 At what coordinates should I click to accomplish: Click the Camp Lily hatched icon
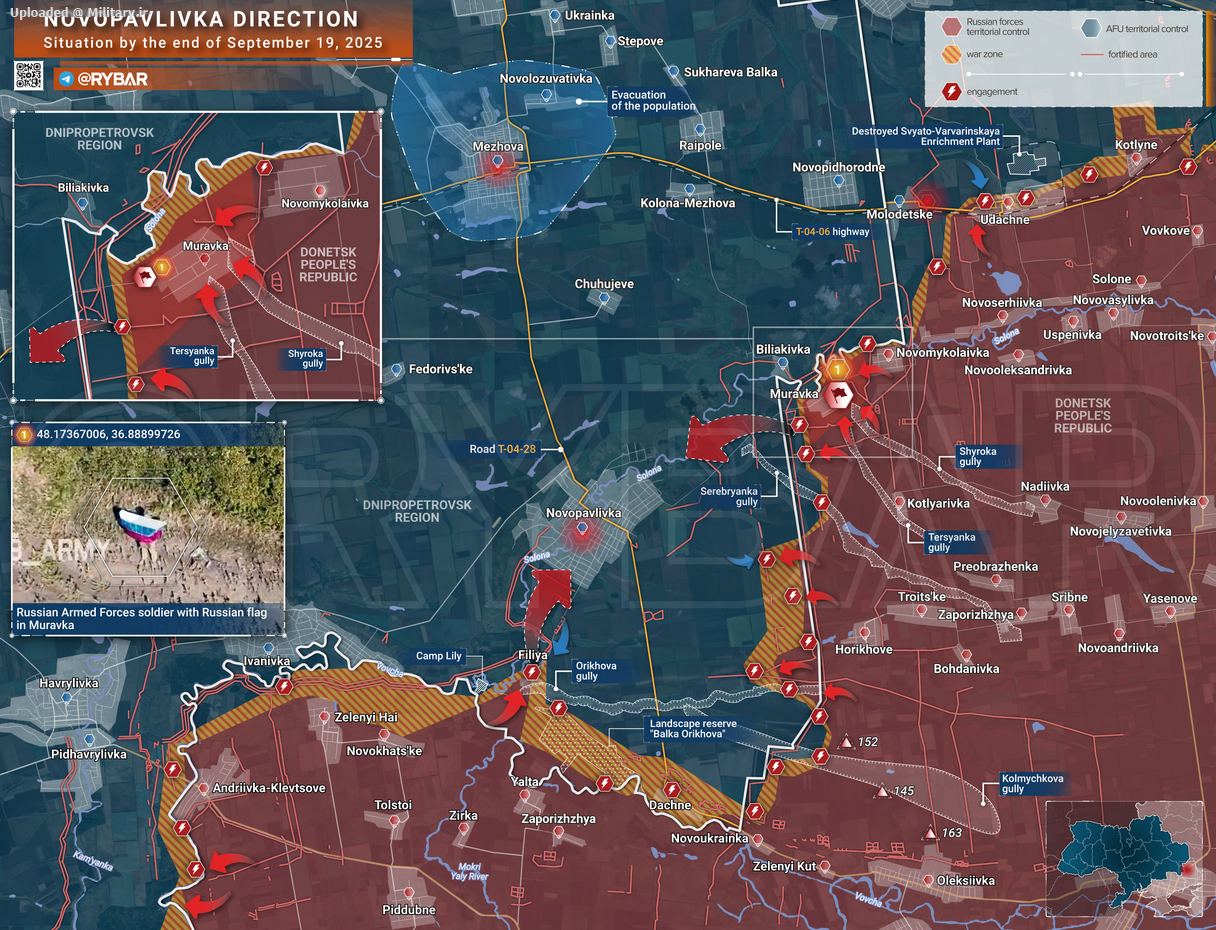481,685
